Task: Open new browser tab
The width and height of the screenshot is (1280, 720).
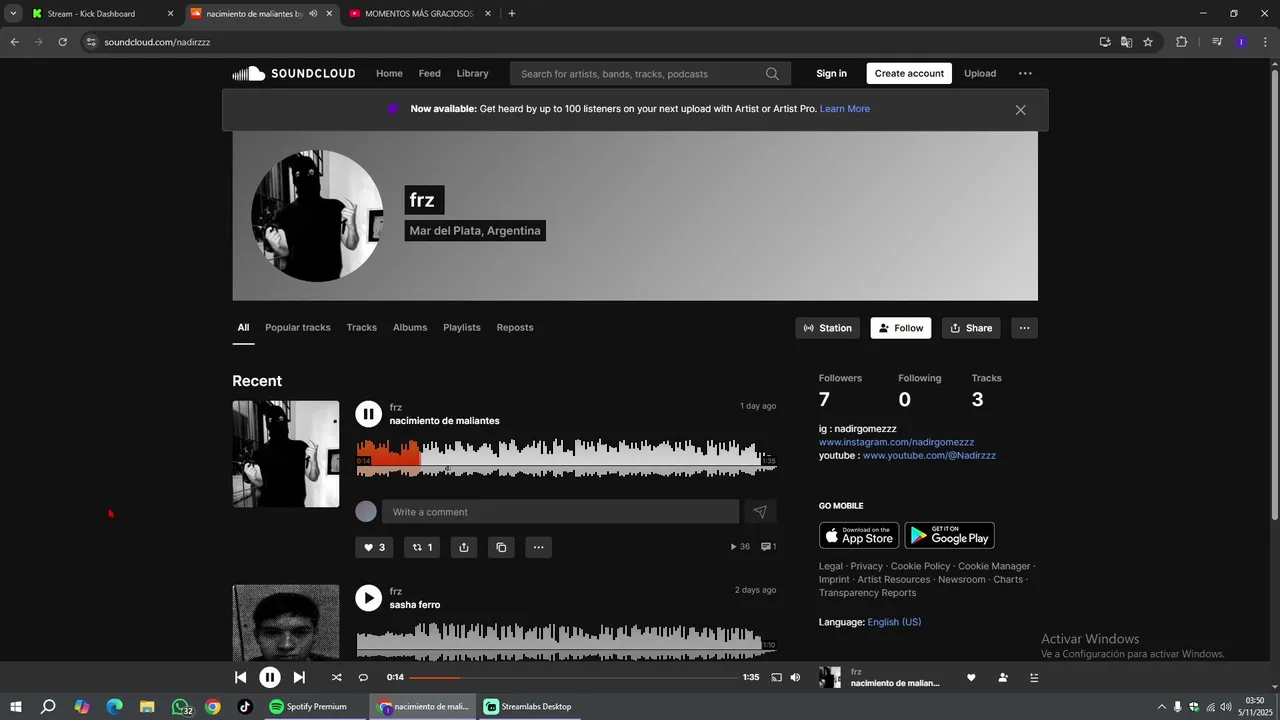Action: (512, 14)
